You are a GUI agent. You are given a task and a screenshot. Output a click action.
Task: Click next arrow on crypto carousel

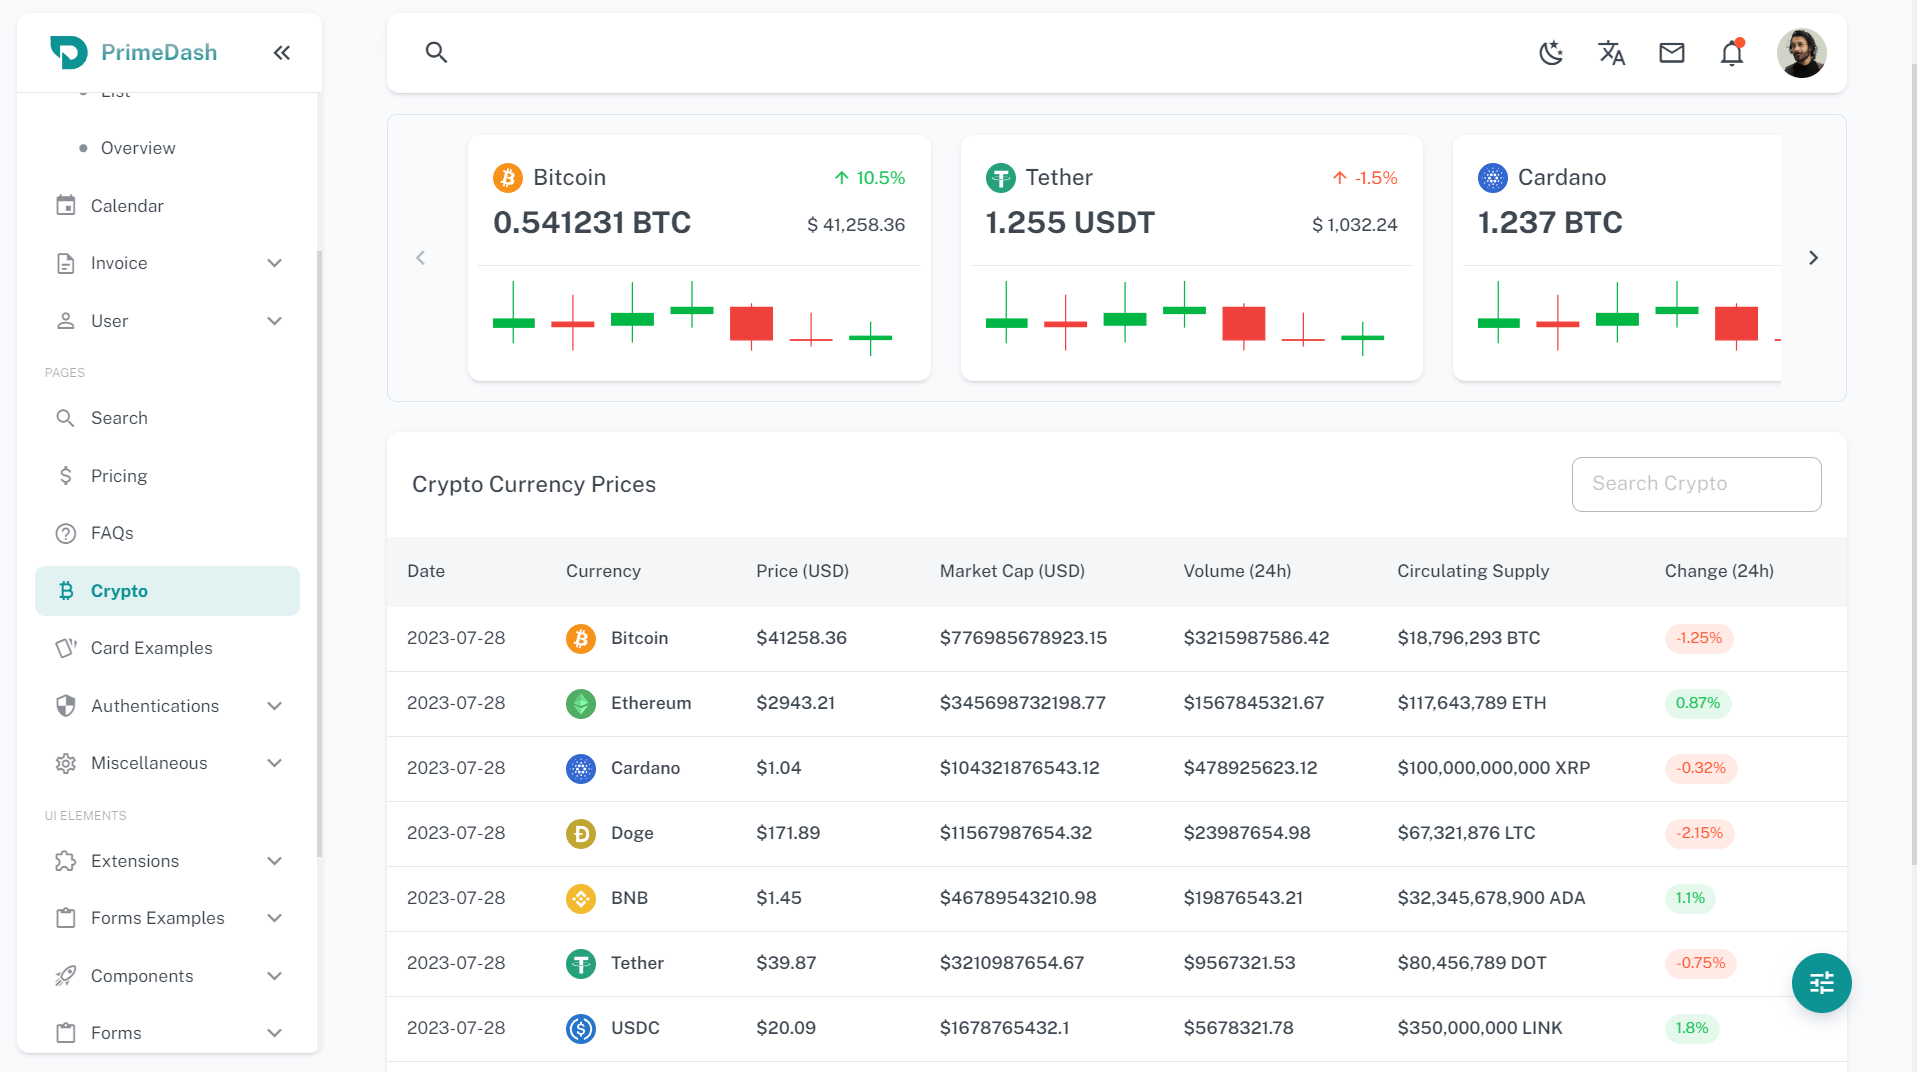[x=1813, y=258]
